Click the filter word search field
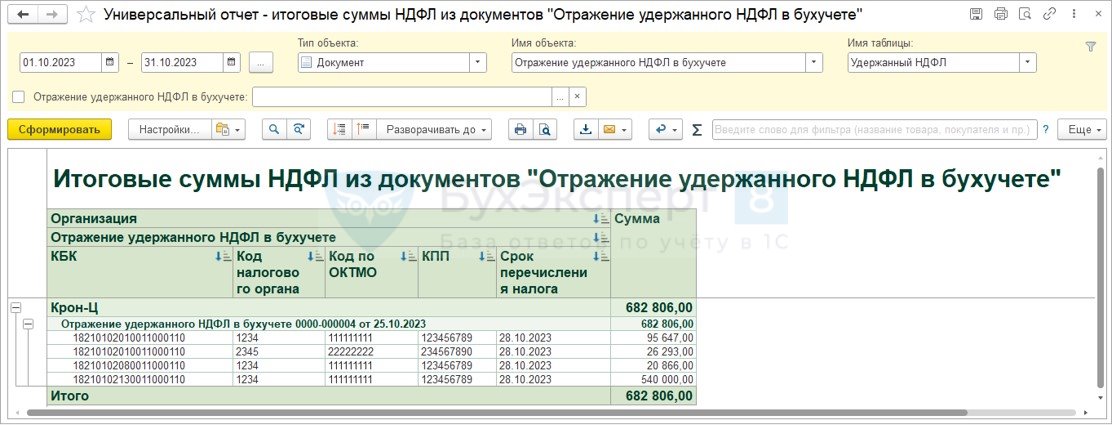The width and height of the screenshot is (1112, 425). pos(874,130)
